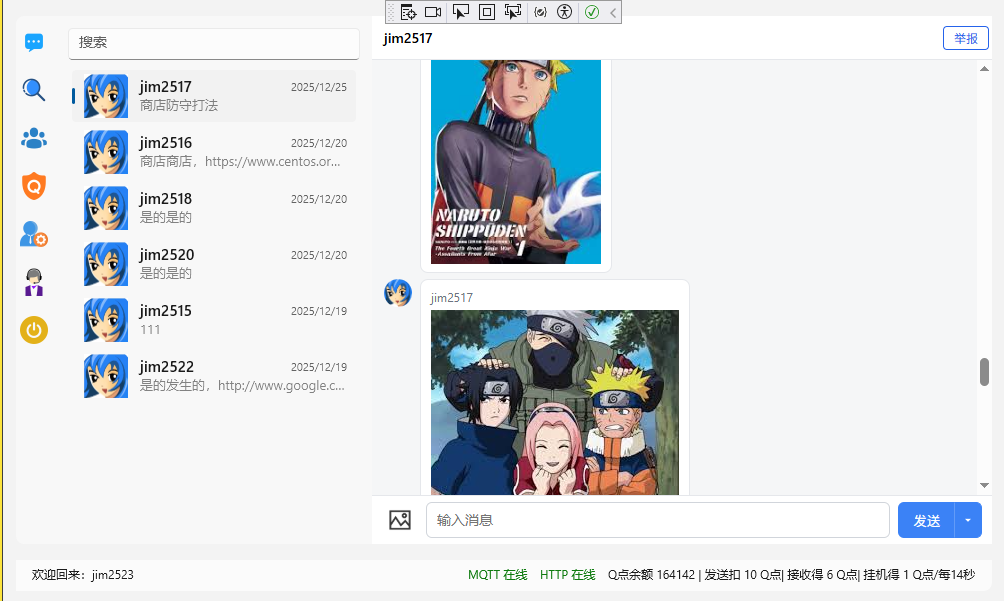Expand the send button dropdown arrow

[969, 520]
